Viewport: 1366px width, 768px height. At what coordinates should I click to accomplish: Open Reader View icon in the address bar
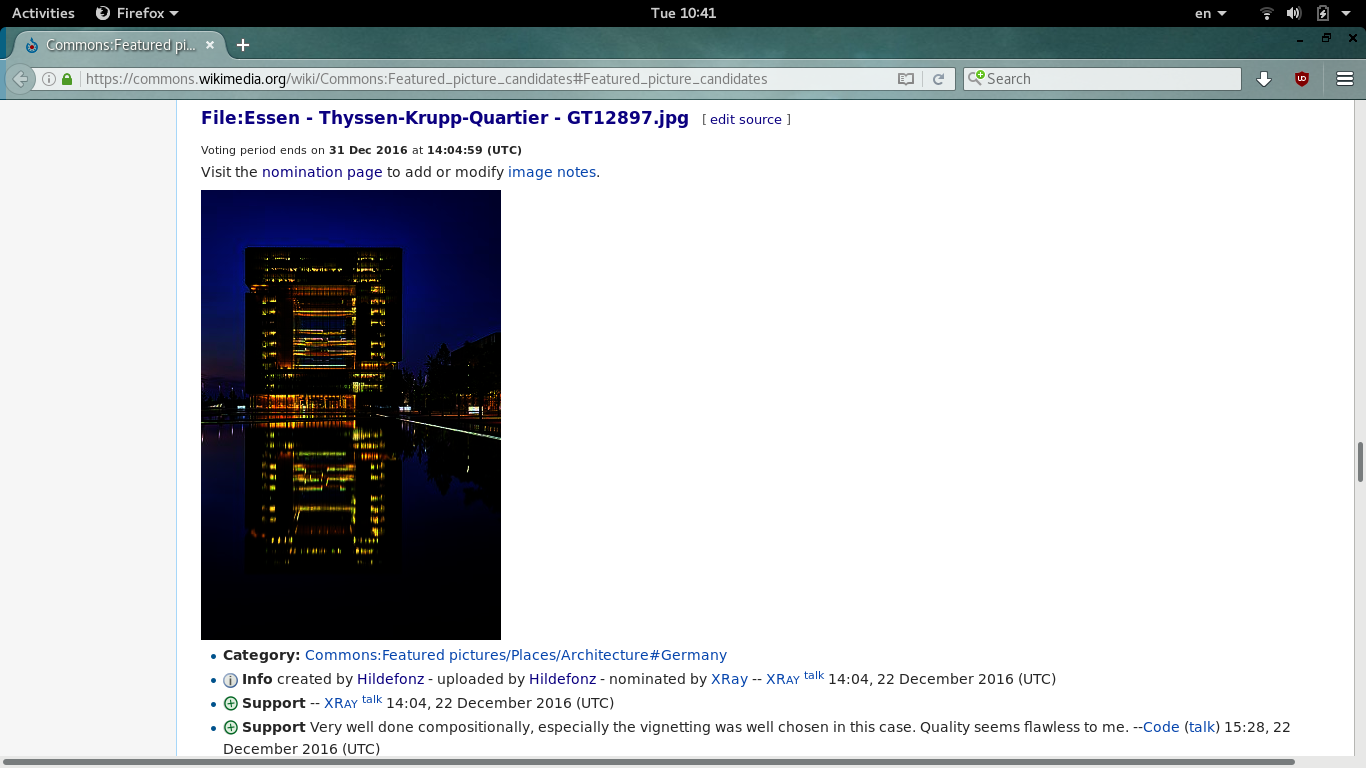point(906,79)
